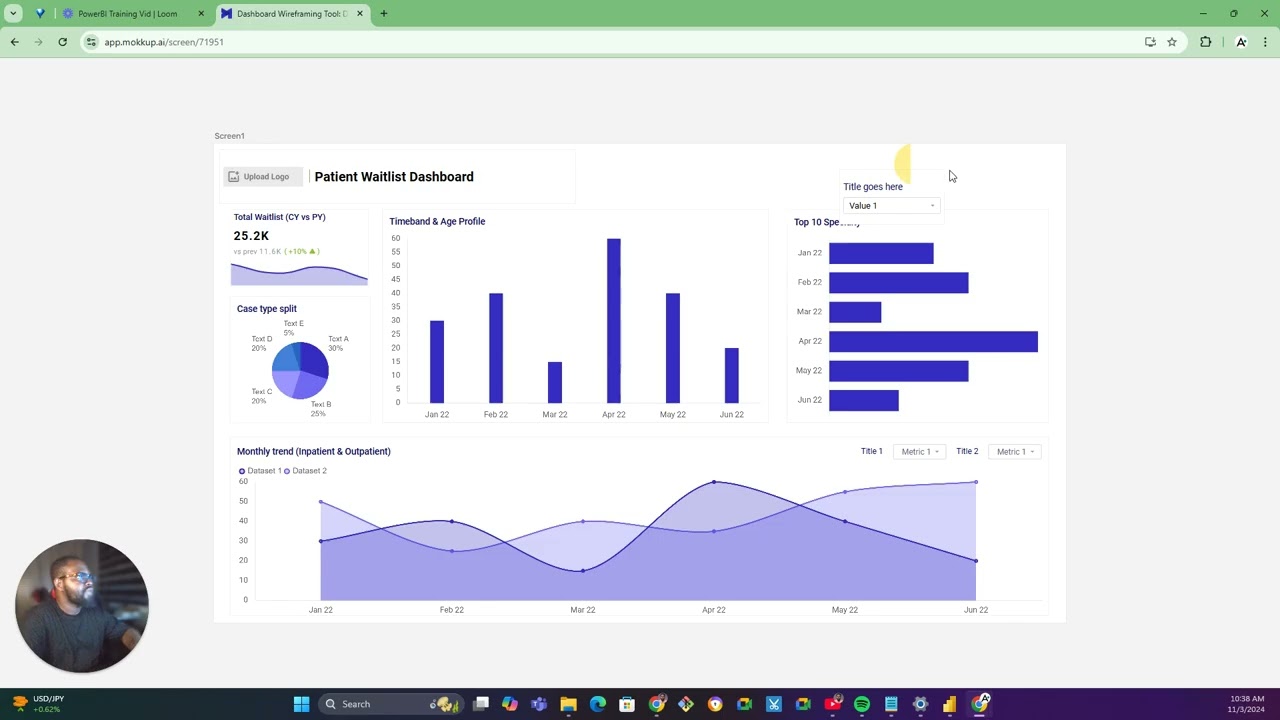Close the PowerBI Training Vid tab
The image size is (1280, 720).
click(x=201, y=14)
